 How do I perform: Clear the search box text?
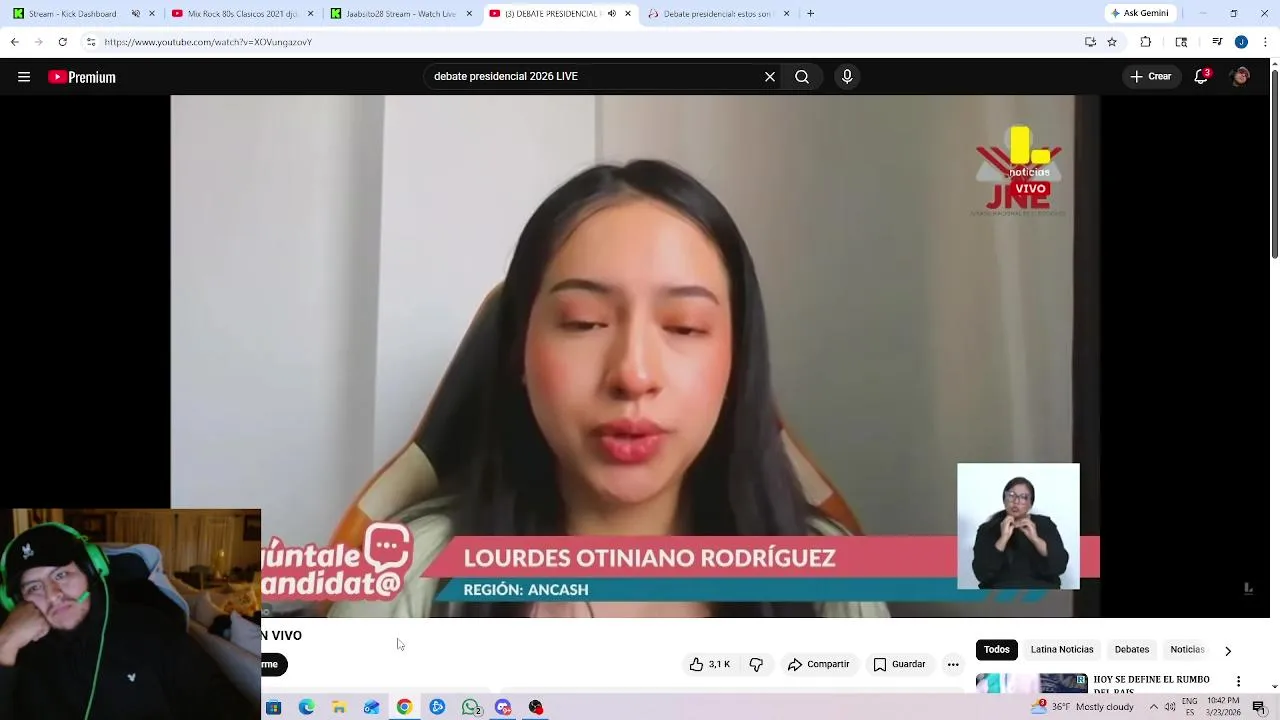[x=770, y=77]
